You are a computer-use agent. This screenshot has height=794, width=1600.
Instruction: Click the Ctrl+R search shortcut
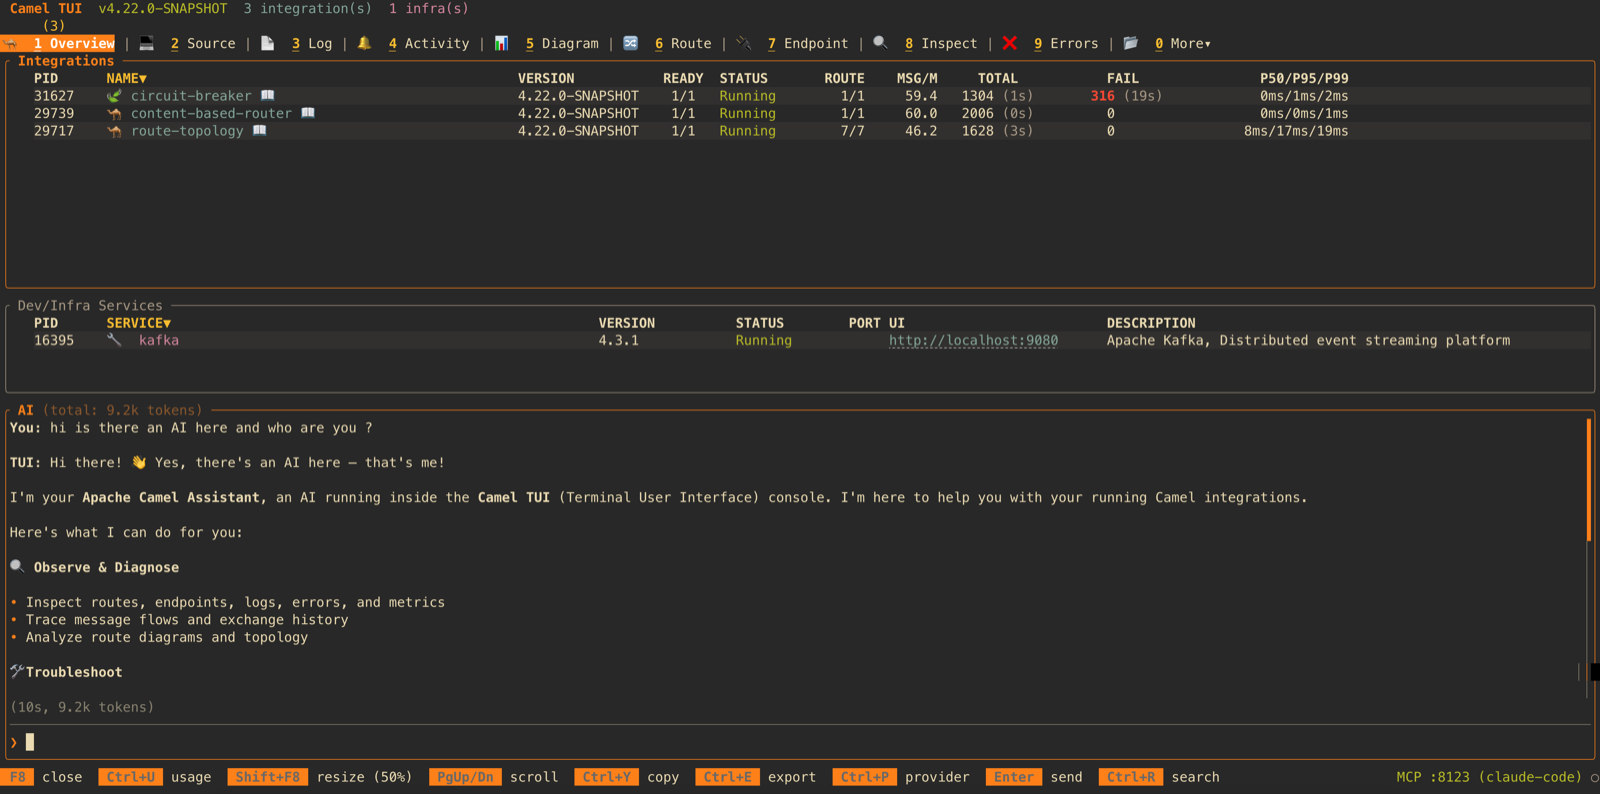coord(1159,777)
